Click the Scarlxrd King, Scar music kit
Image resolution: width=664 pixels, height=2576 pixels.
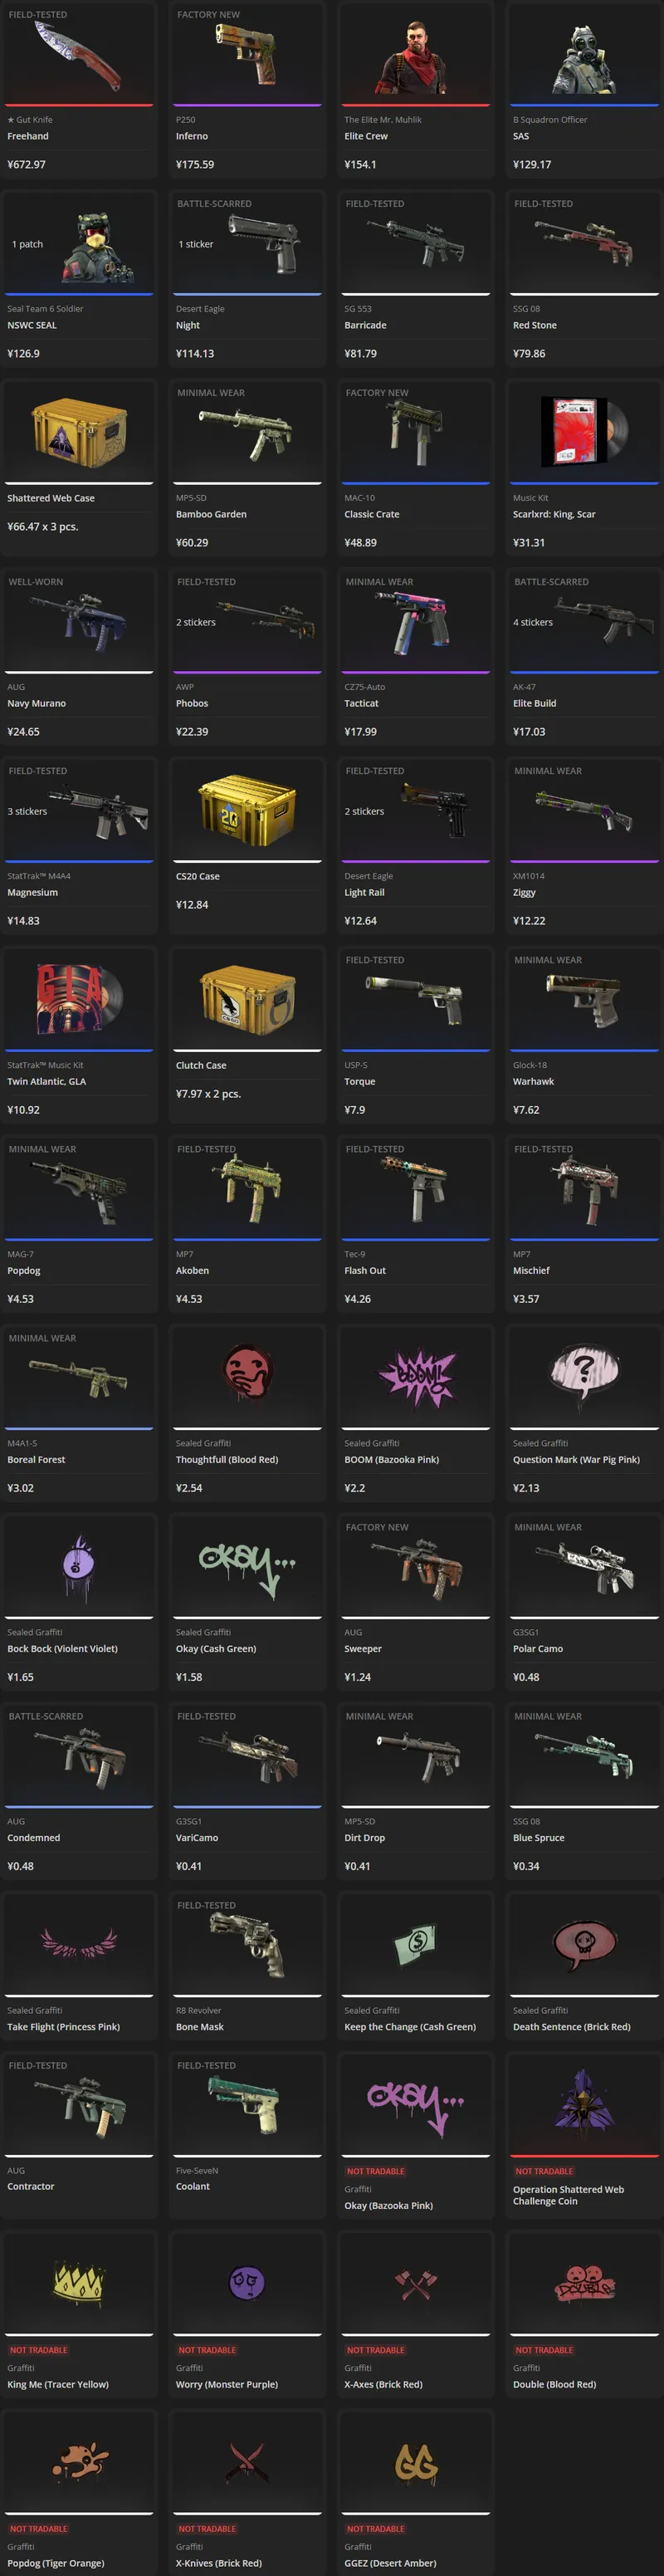[x=583, y=467]
